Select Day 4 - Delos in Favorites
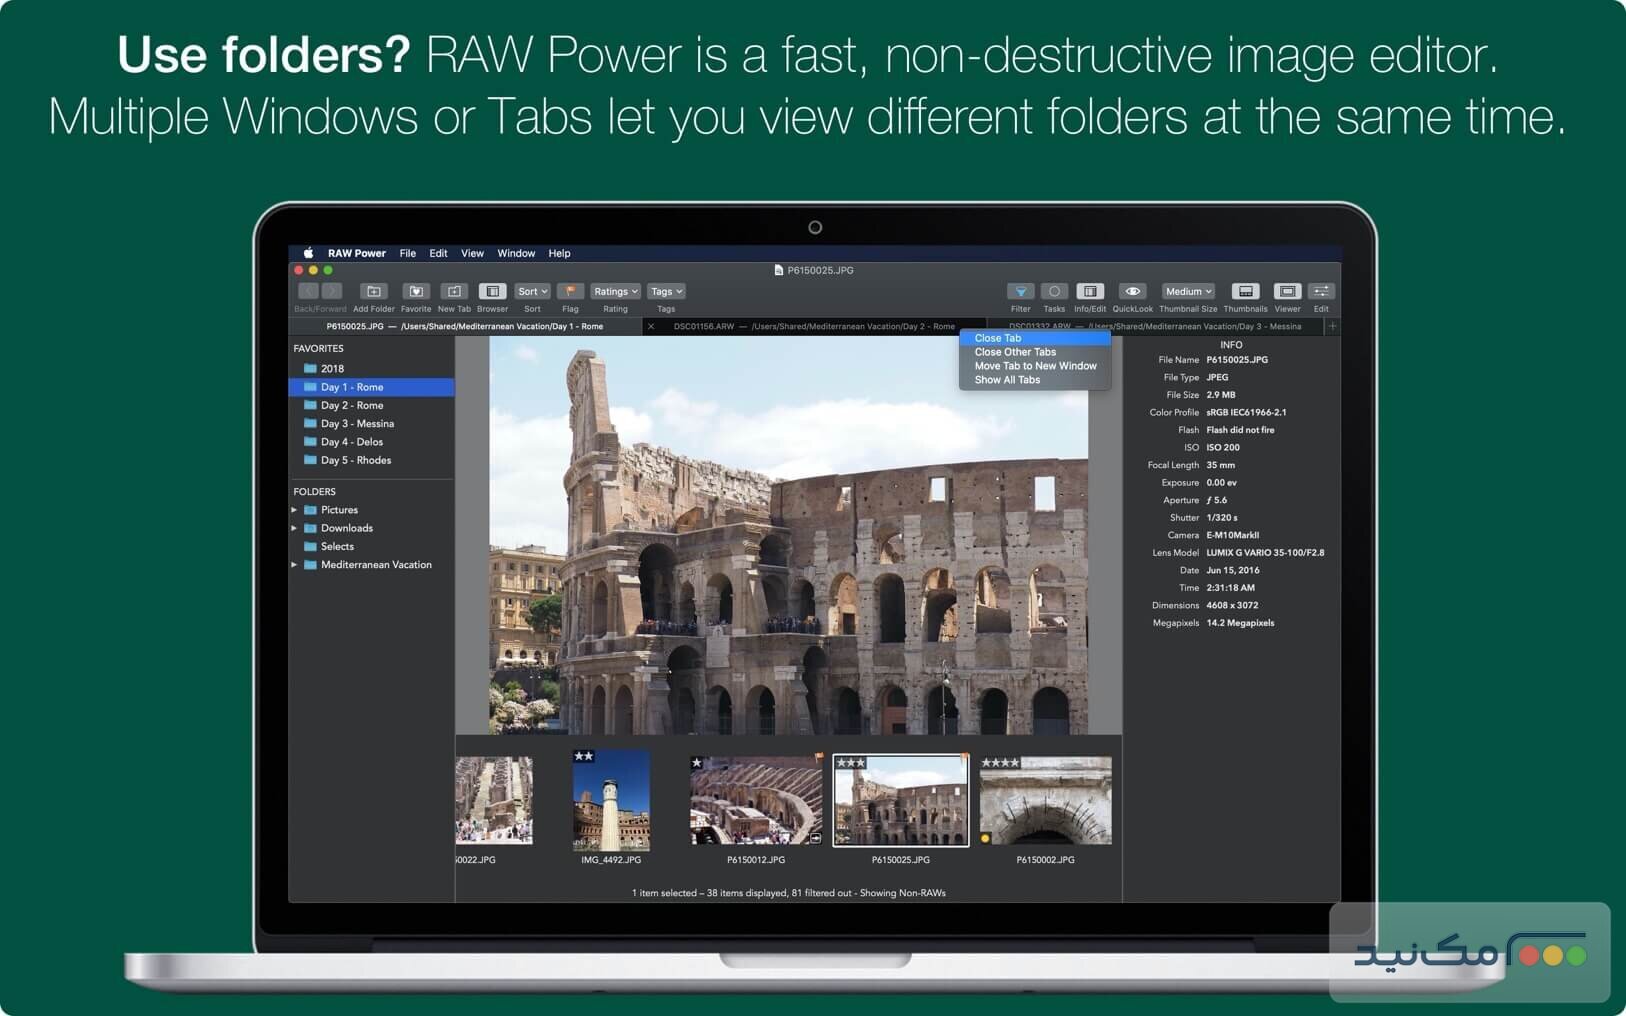1626x1016 pixels. point(352,441)
